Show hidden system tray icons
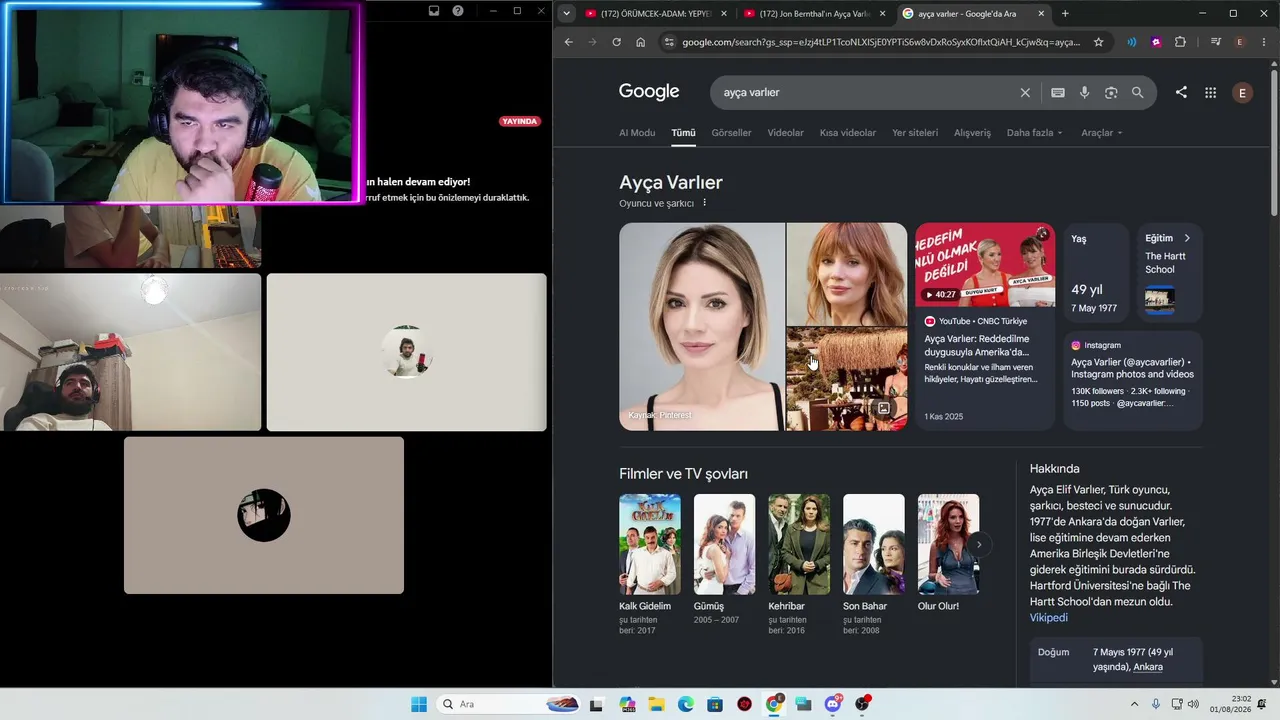This screenshot has width=1280, height=720. click(x=1134, y=704)
